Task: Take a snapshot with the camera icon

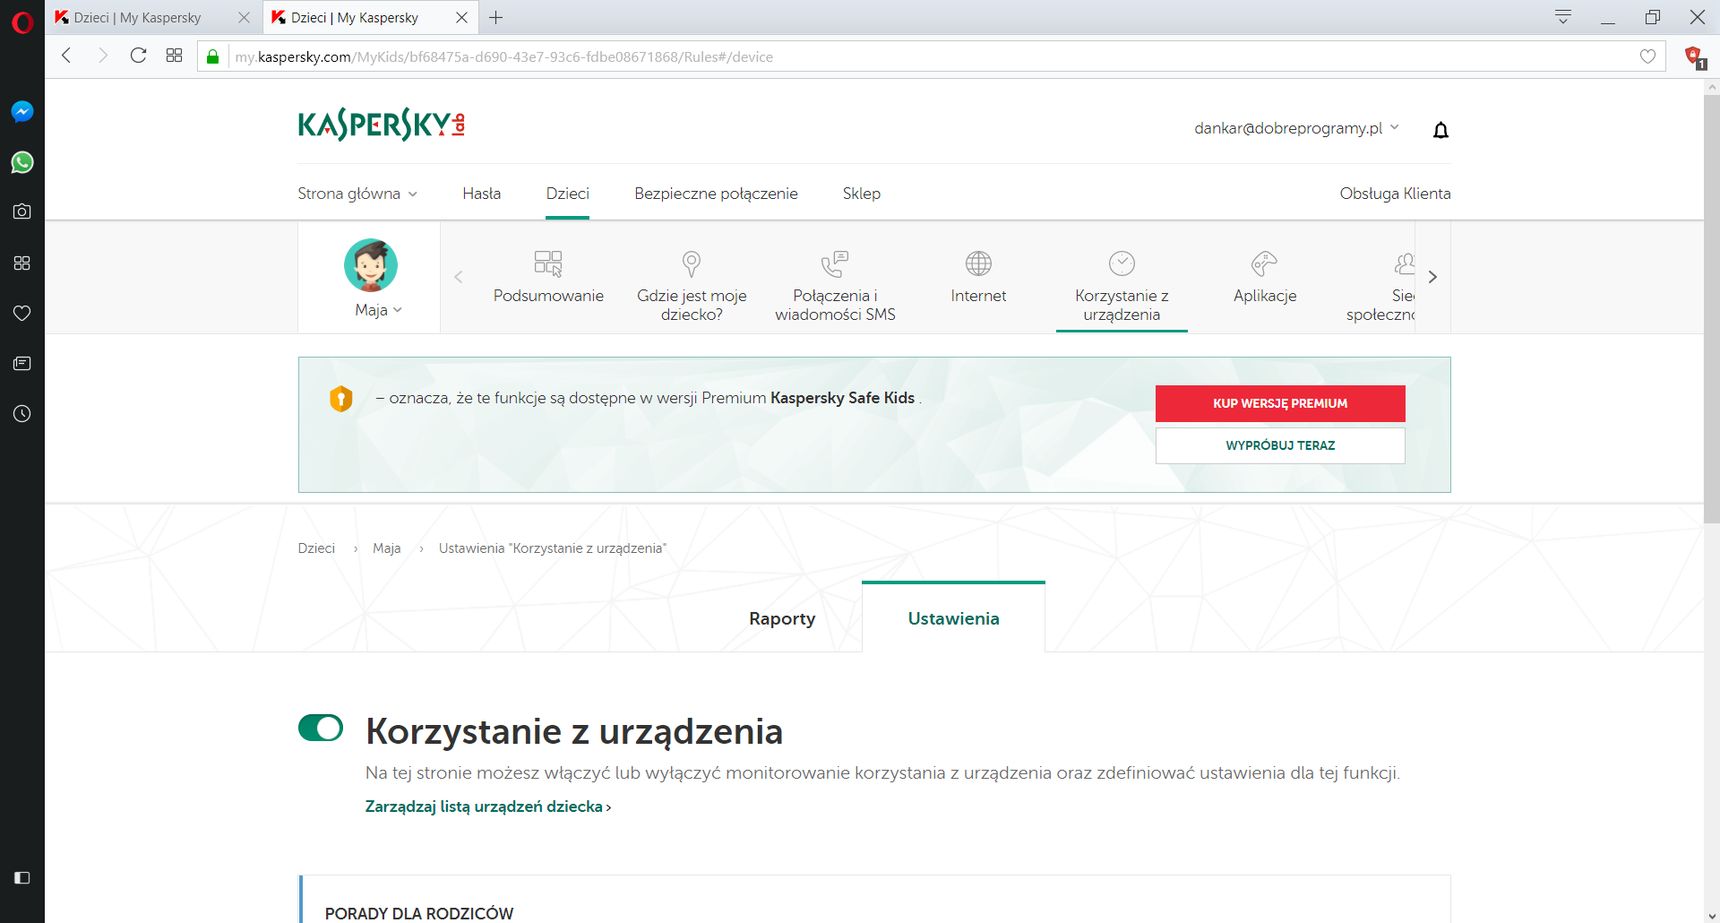Action: [x=22, y=212]
